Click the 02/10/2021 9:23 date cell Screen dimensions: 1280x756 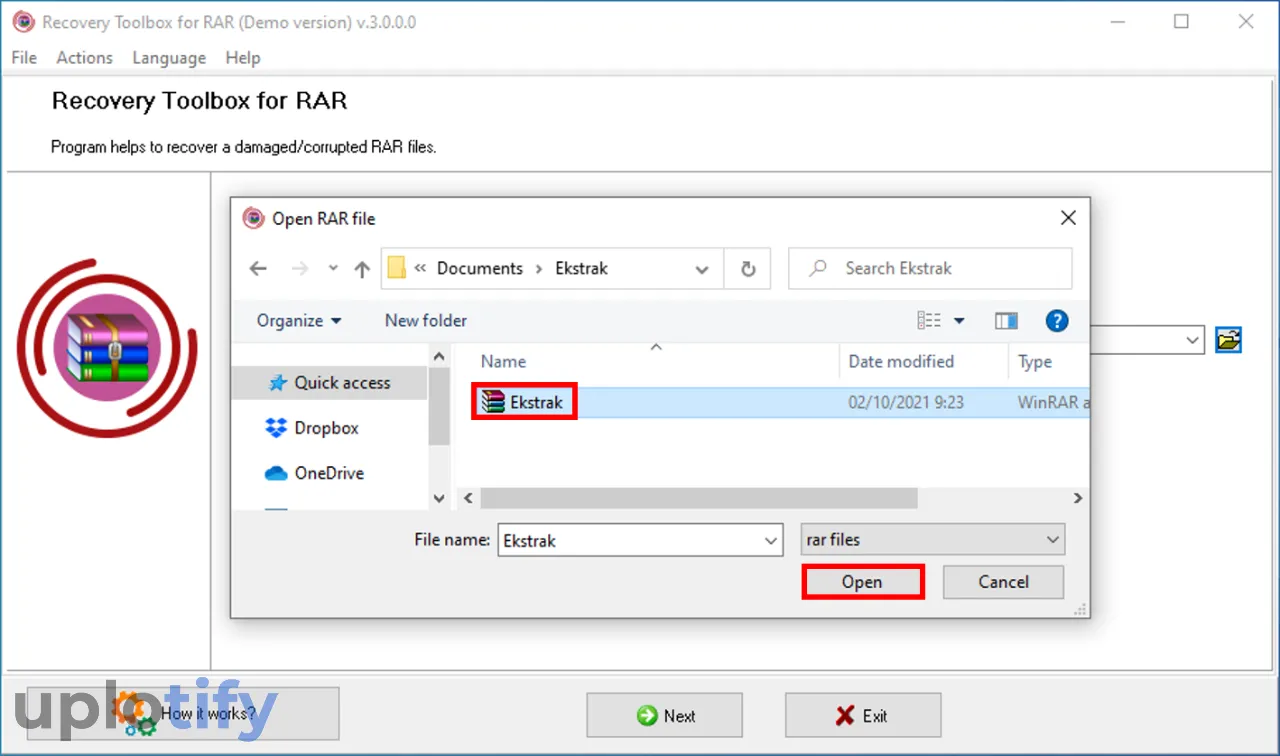(x=906, y=403)
